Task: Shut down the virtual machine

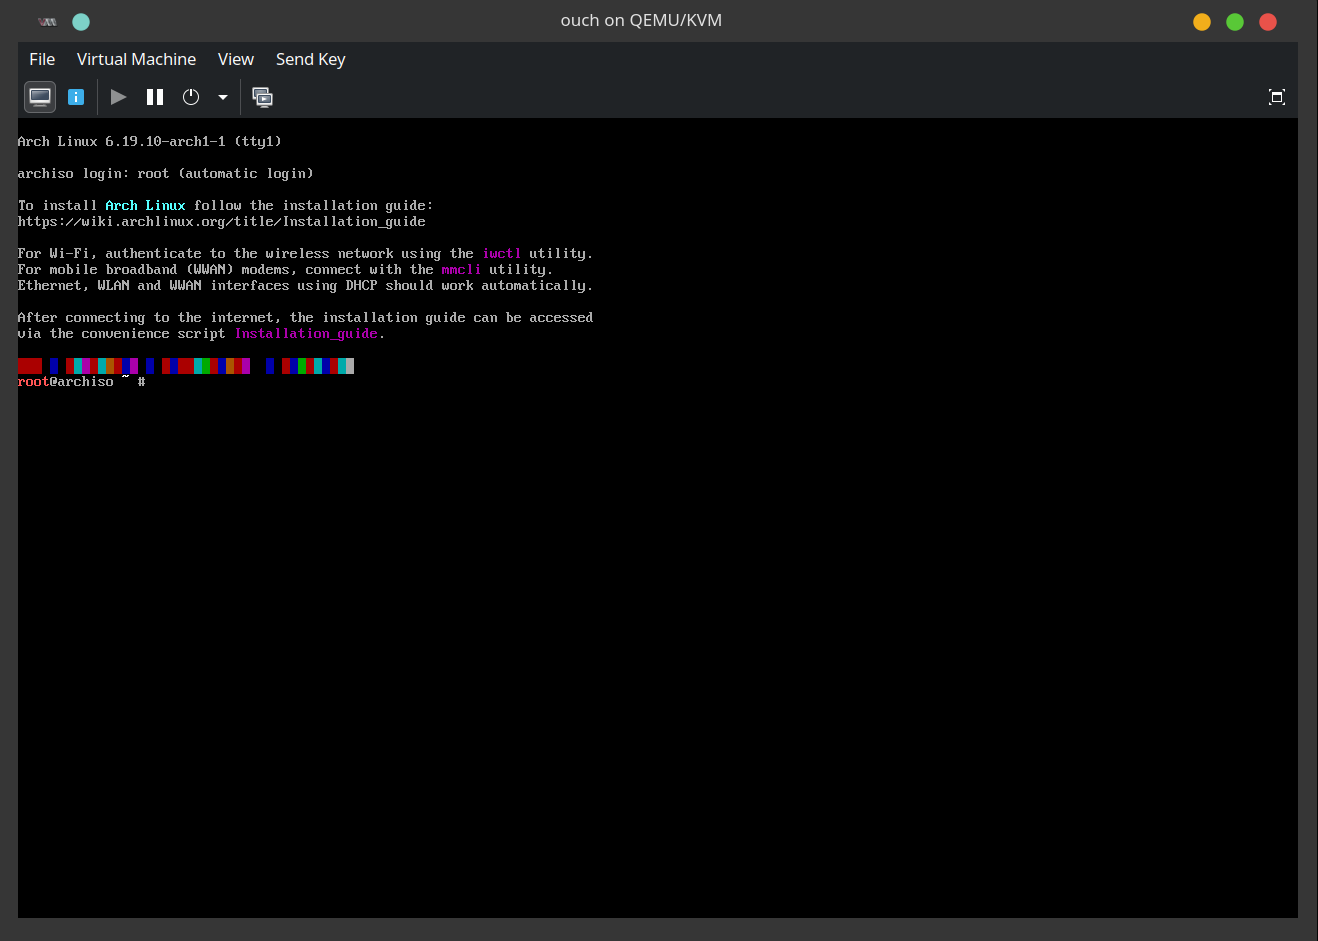Action: coord(191,97)
